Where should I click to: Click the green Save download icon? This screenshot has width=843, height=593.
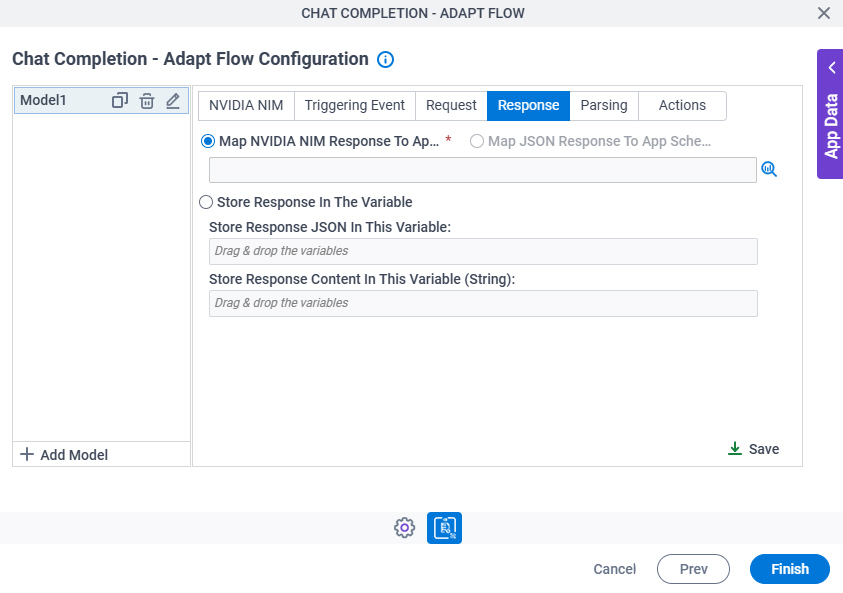pos(734,448)
